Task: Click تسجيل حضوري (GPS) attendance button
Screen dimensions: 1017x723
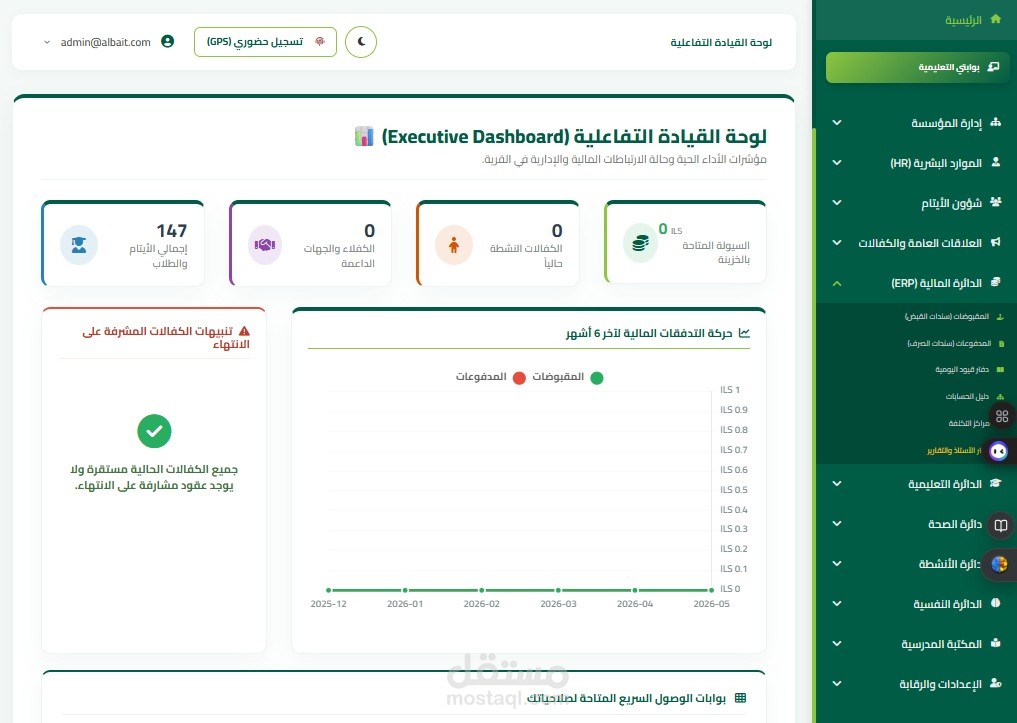Action: click(265, 42)
